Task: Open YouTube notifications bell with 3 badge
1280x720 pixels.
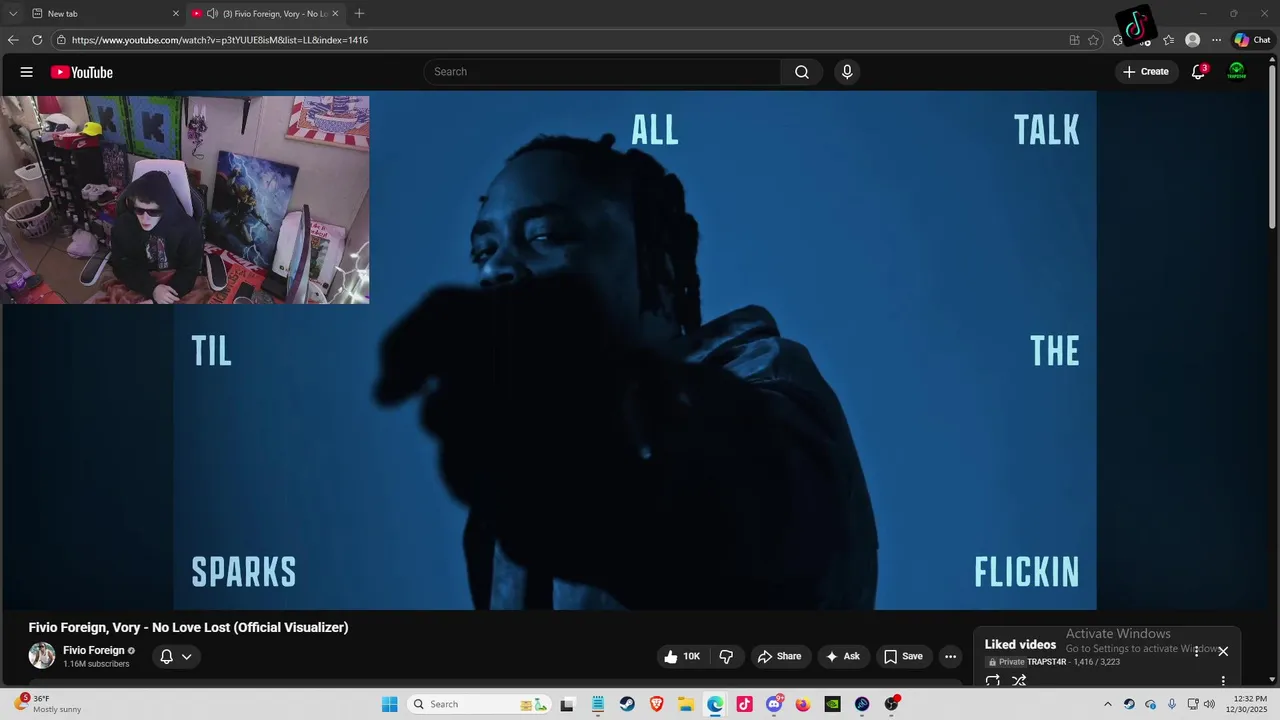Action: [x=1198, y=72]
